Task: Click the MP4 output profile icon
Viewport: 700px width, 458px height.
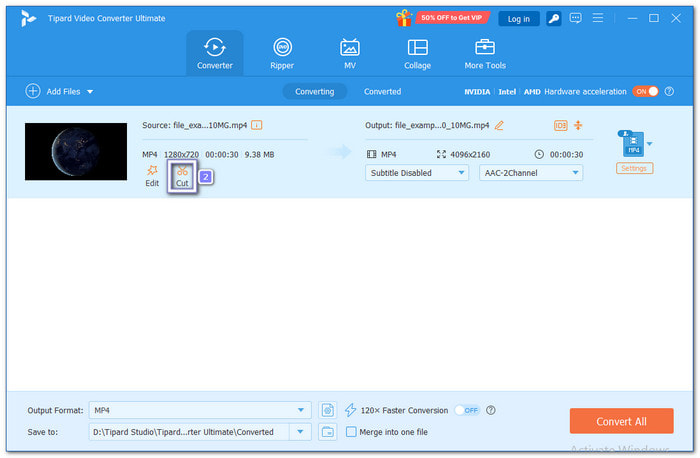Action: (x=632, y=143)
